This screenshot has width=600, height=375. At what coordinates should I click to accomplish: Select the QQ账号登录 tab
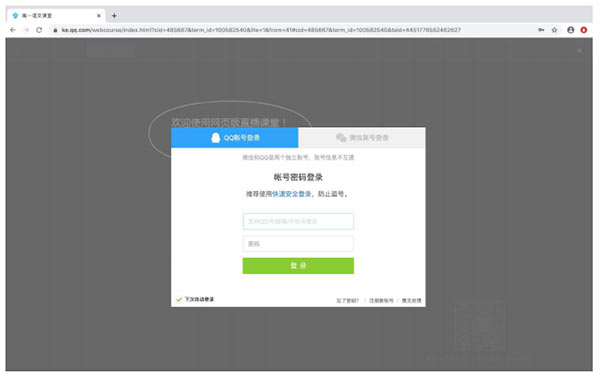[x=235, y=138]
